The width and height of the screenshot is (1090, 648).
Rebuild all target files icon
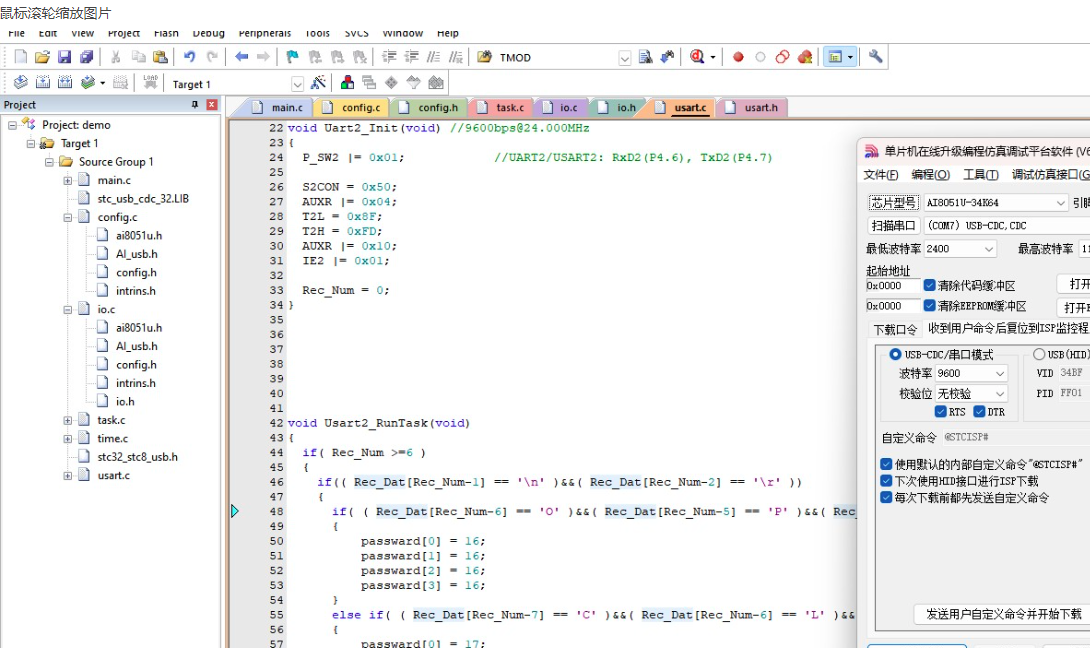[x=65, y=83]
